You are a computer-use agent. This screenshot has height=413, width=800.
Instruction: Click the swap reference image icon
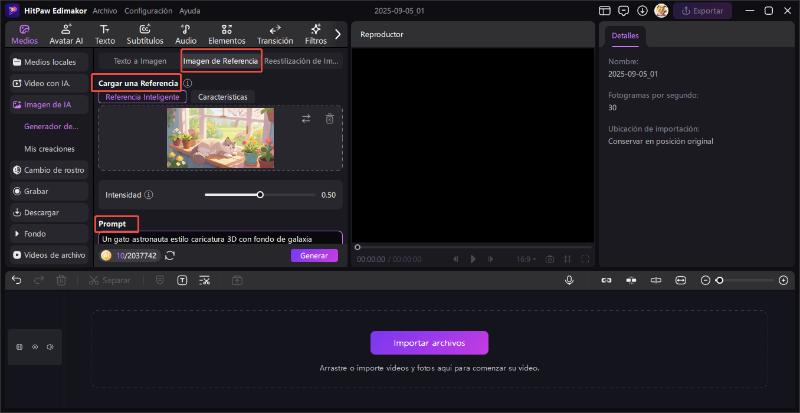click(x=306, y=119)
